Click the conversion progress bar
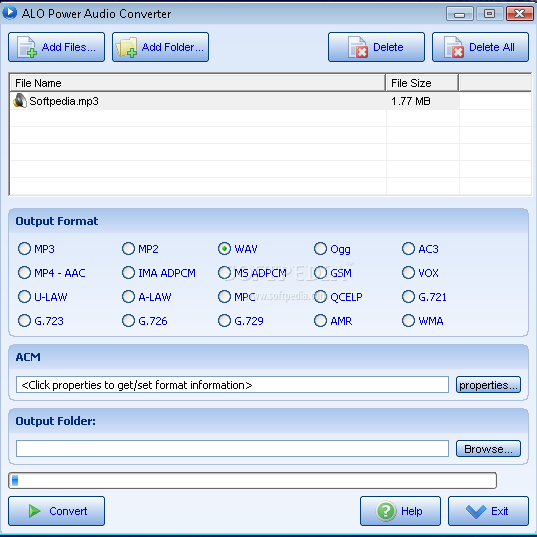The height and width of the screenshot is (537, 537). click(252, 480)
